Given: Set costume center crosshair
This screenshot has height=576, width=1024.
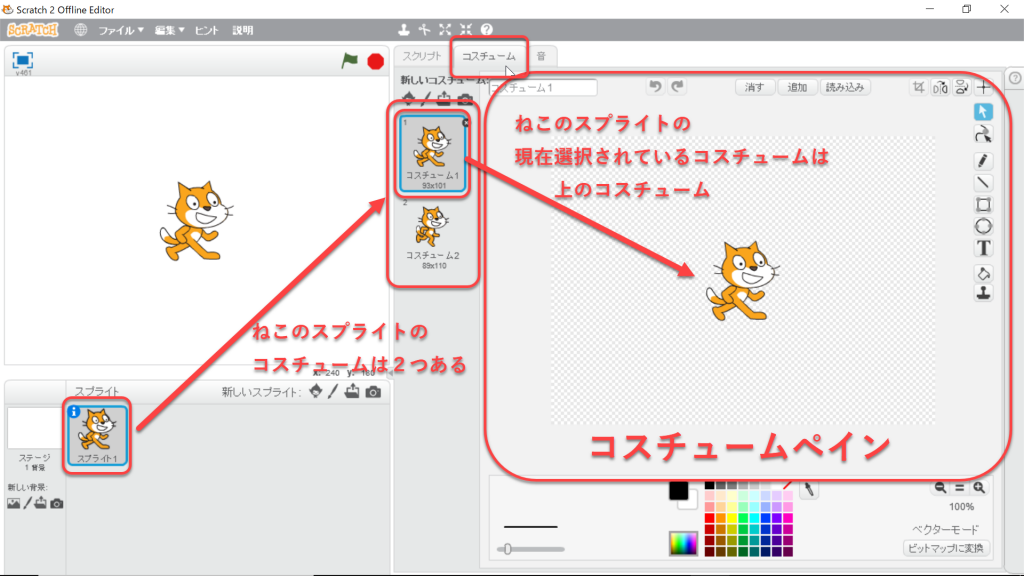Looking at the screenshot, I should point(984,87).
